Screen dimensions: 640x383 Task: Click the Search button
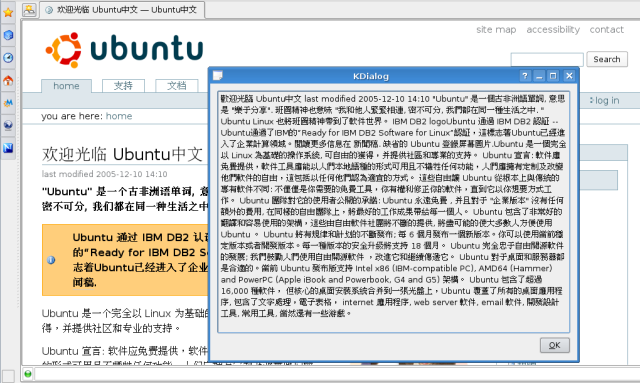click(x=607, y=59)
